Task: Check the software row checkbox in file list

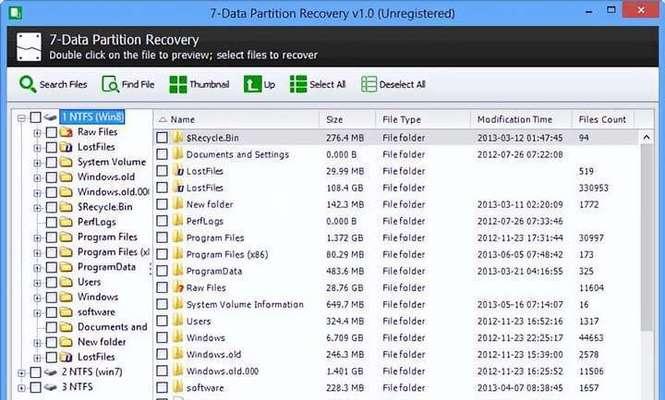Action: click(162, 387)
